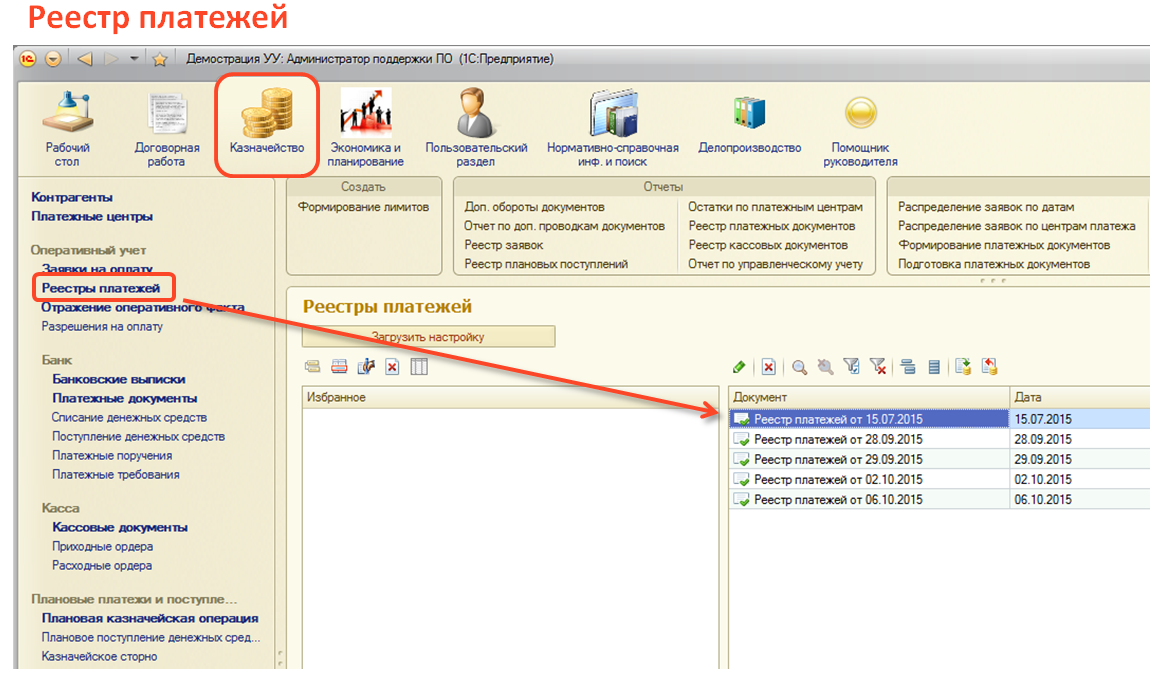1154x673 pixels.
Task: Open the main menu round dropdown button
Action: coord(52,59)
